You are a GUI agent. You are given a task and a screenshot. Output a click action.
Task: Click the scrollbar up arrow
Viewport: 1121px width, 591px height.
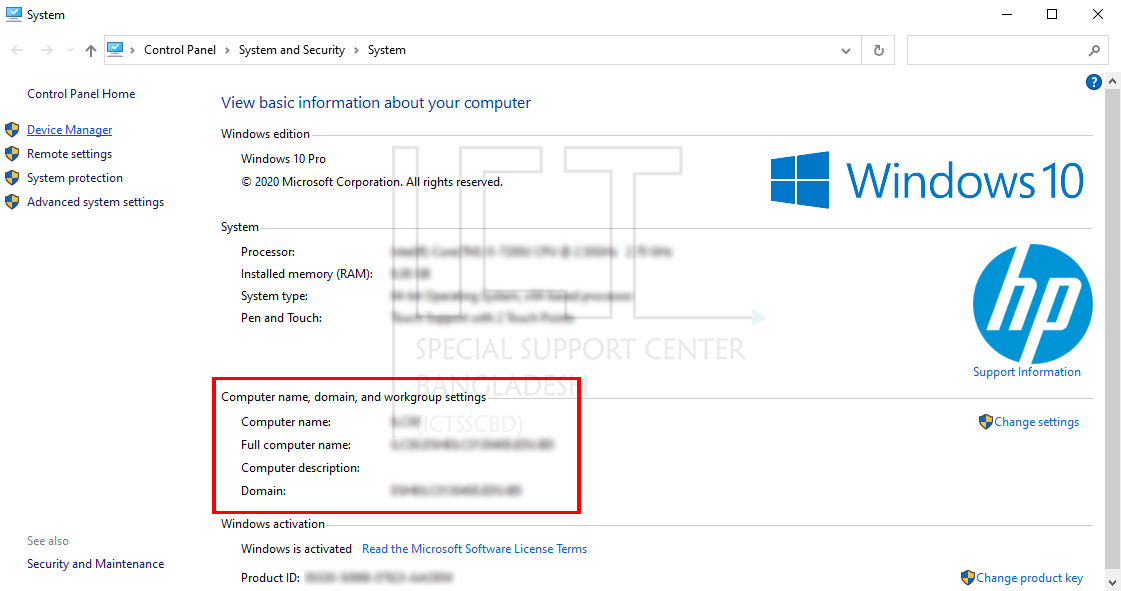click(x=1112, y=81)
